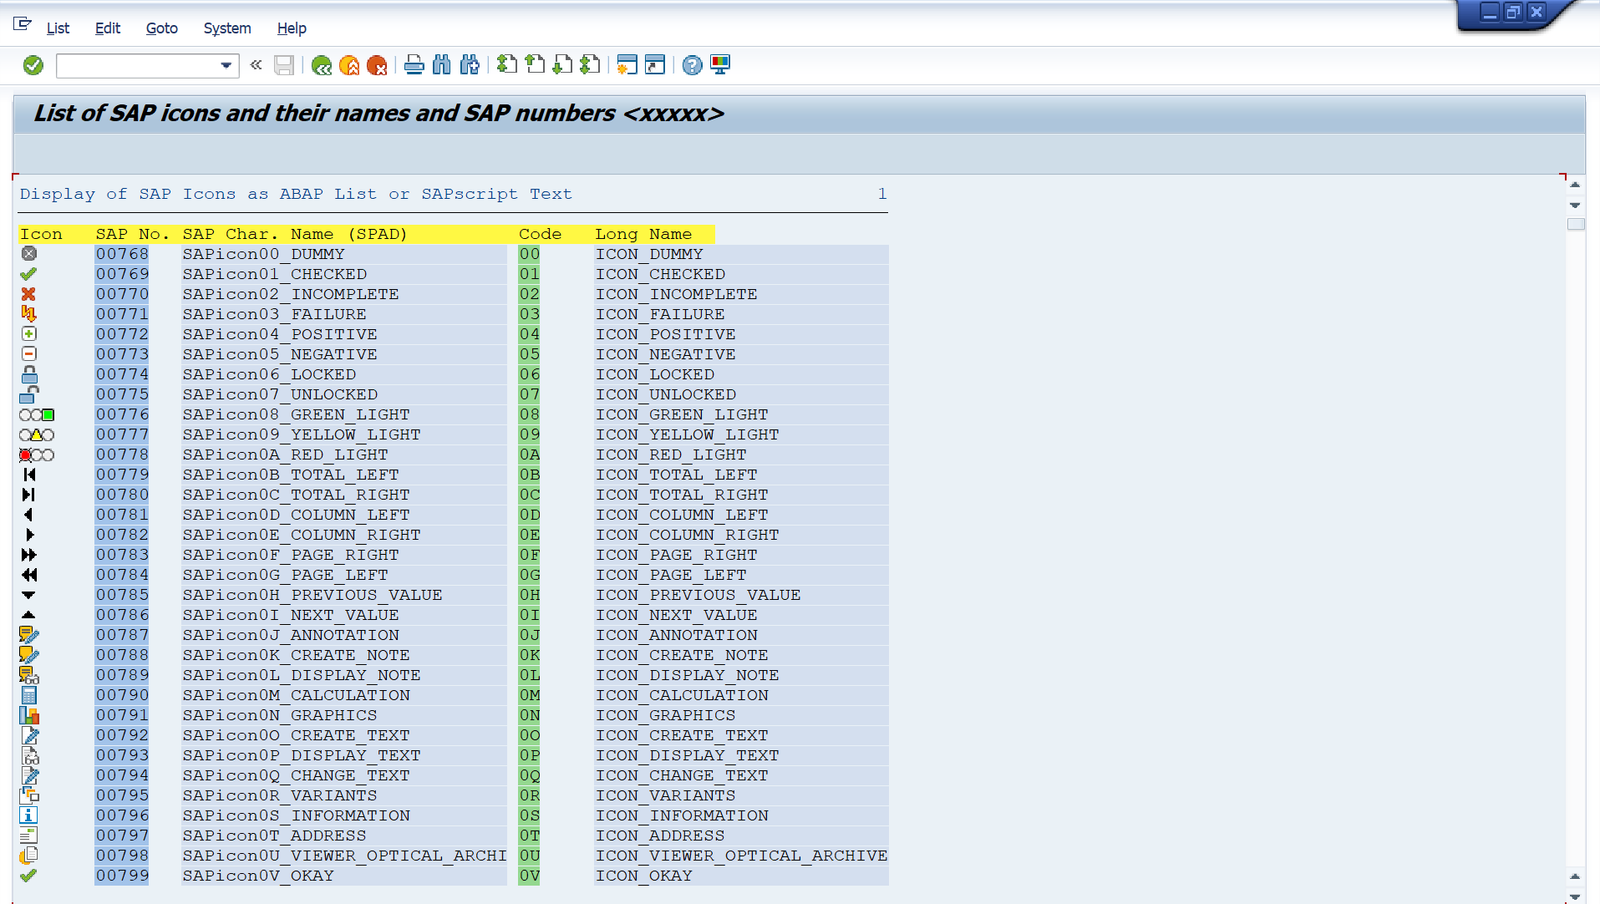The width and height of the screenshot is (1600, 904).
Task: Click the ICON_CALCULATION calculator icon
Action: 29,695
